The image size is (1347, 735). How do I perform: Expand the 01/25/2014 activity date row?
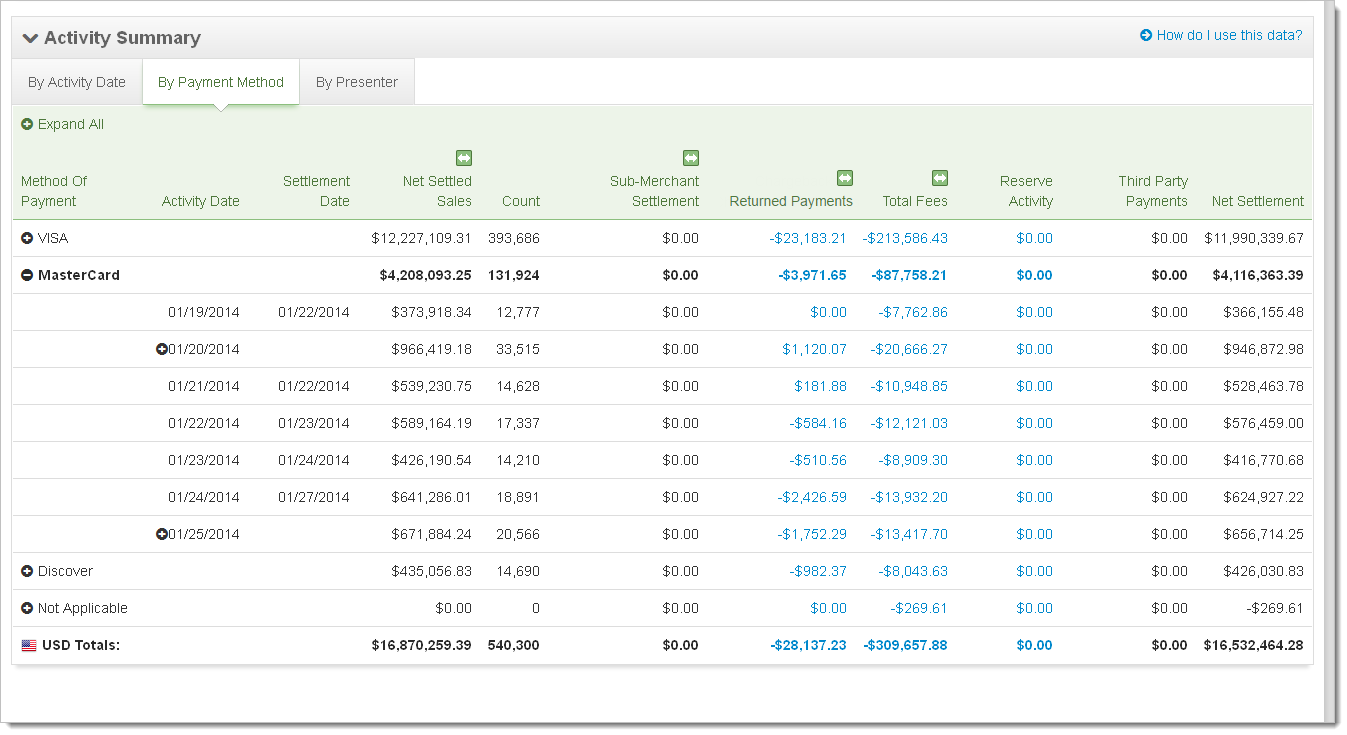tap(162, 535)
